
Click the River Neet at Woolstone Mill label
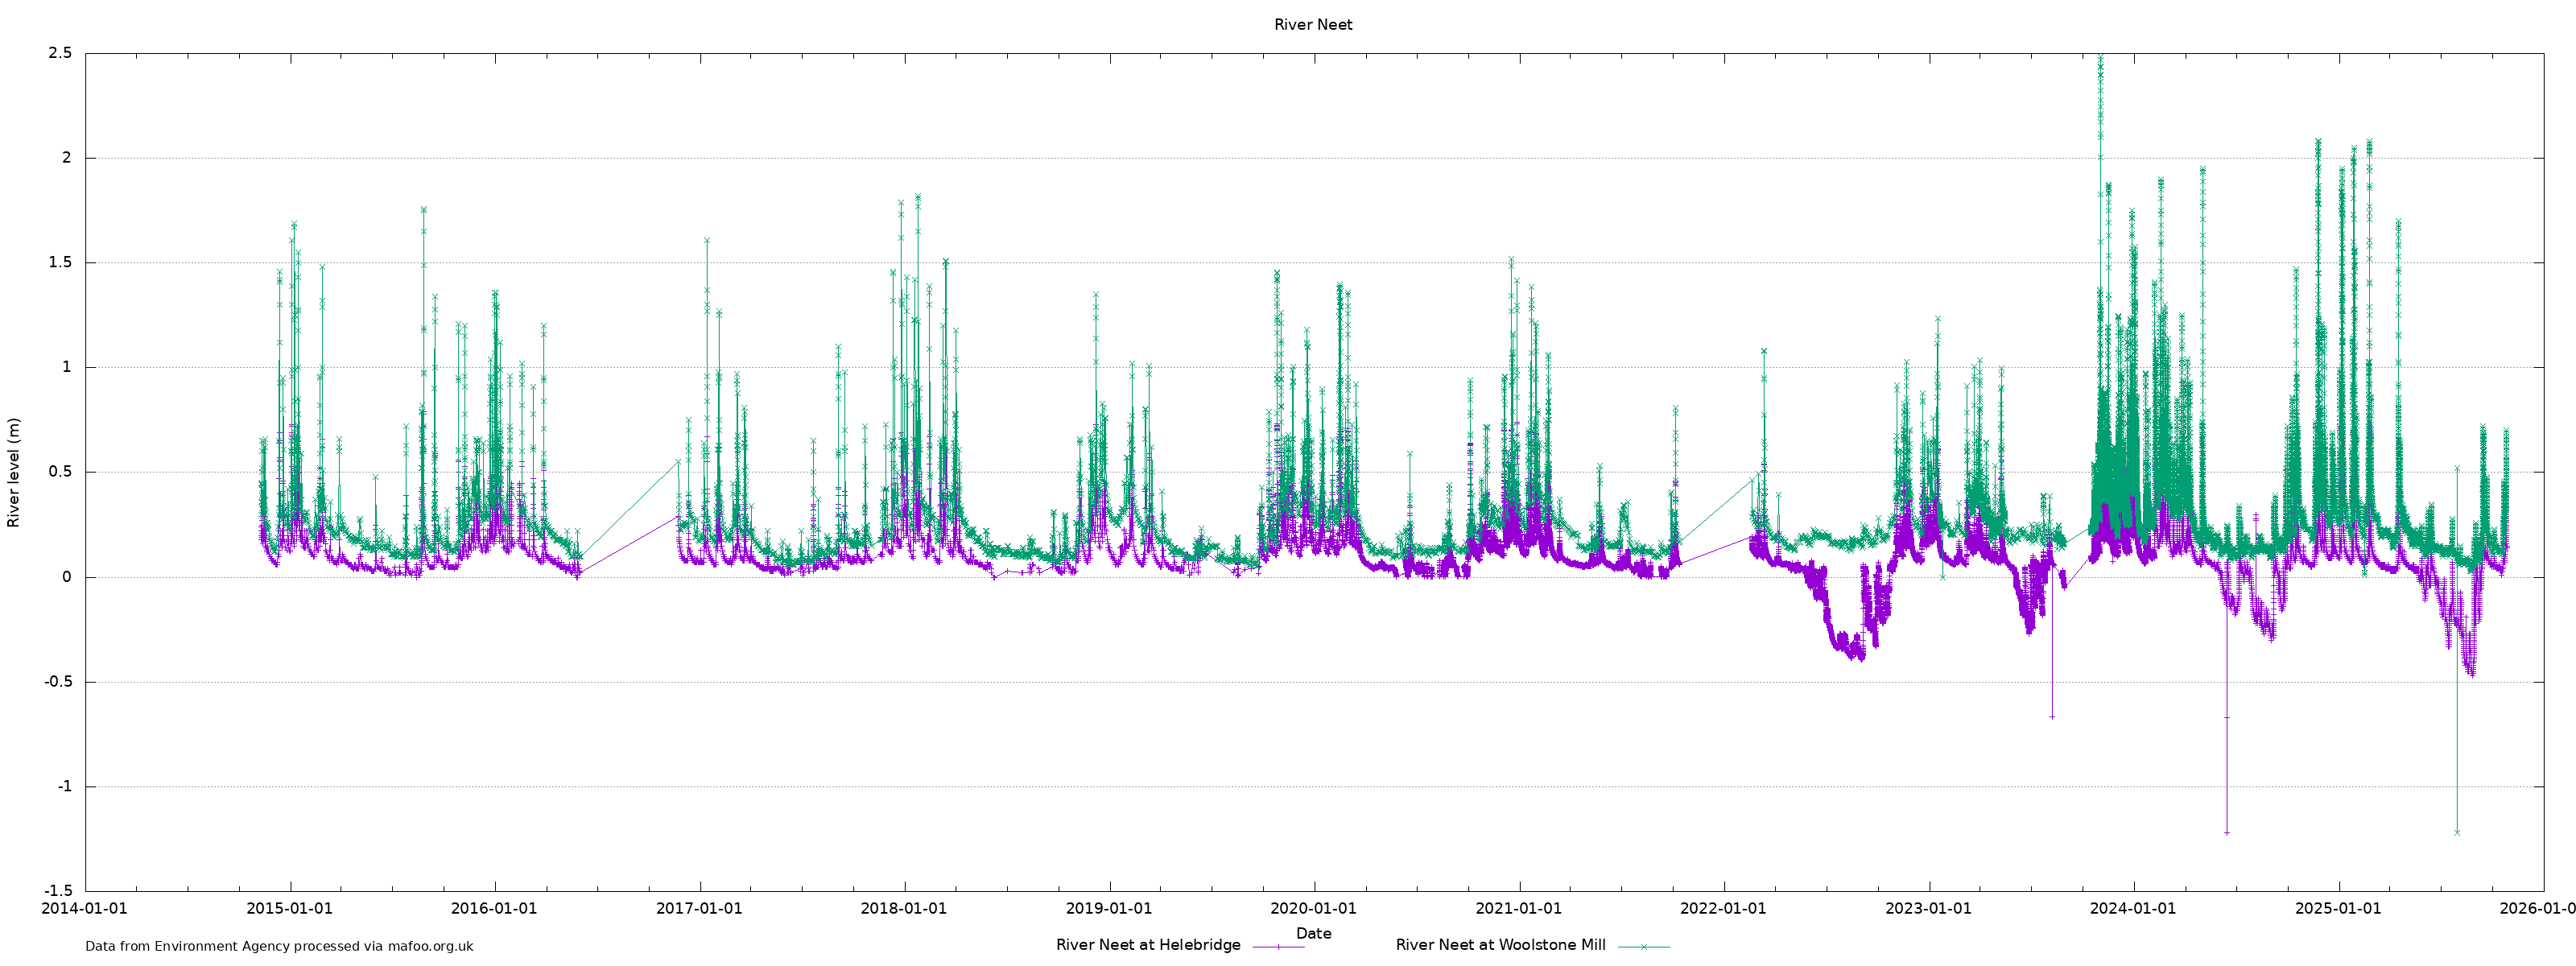pos(1500,945)
